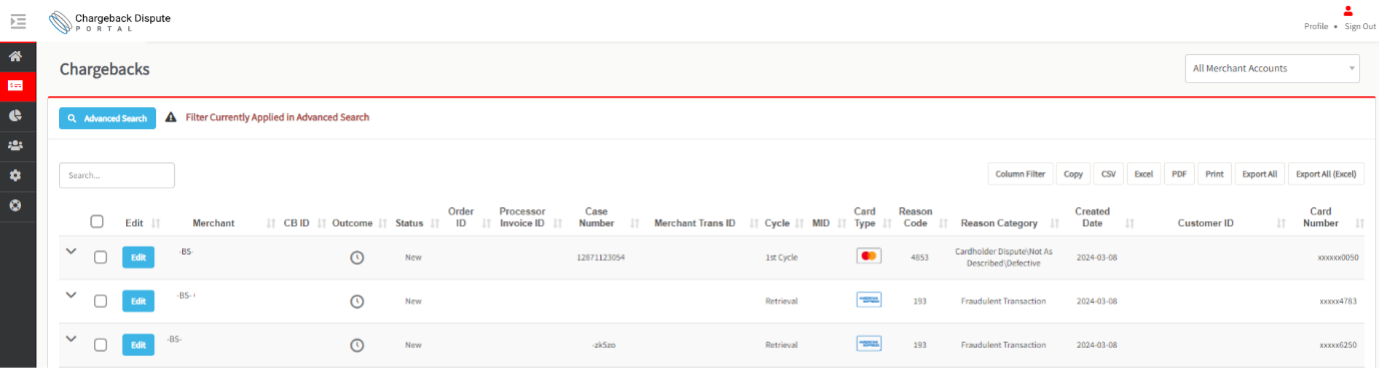Open the Advanced Search panel
Image resolution: width=1384 pixels, height=372 pixels.
pos(107,118)
